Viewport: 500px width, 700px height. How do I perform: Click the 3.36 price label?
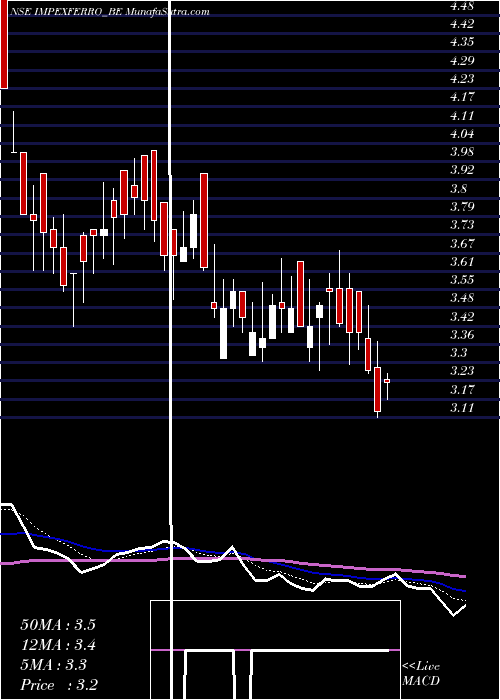click(462, 335)
